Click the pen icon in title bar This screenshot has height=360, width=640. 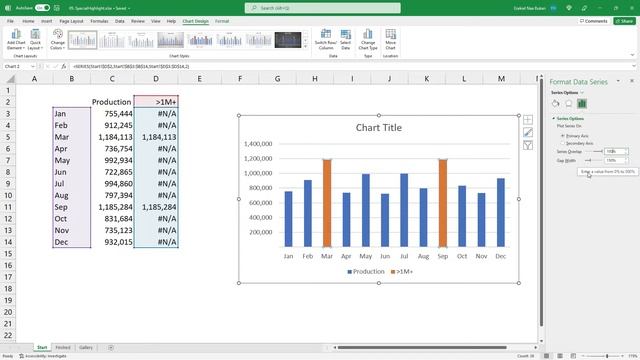click(584, 8)
